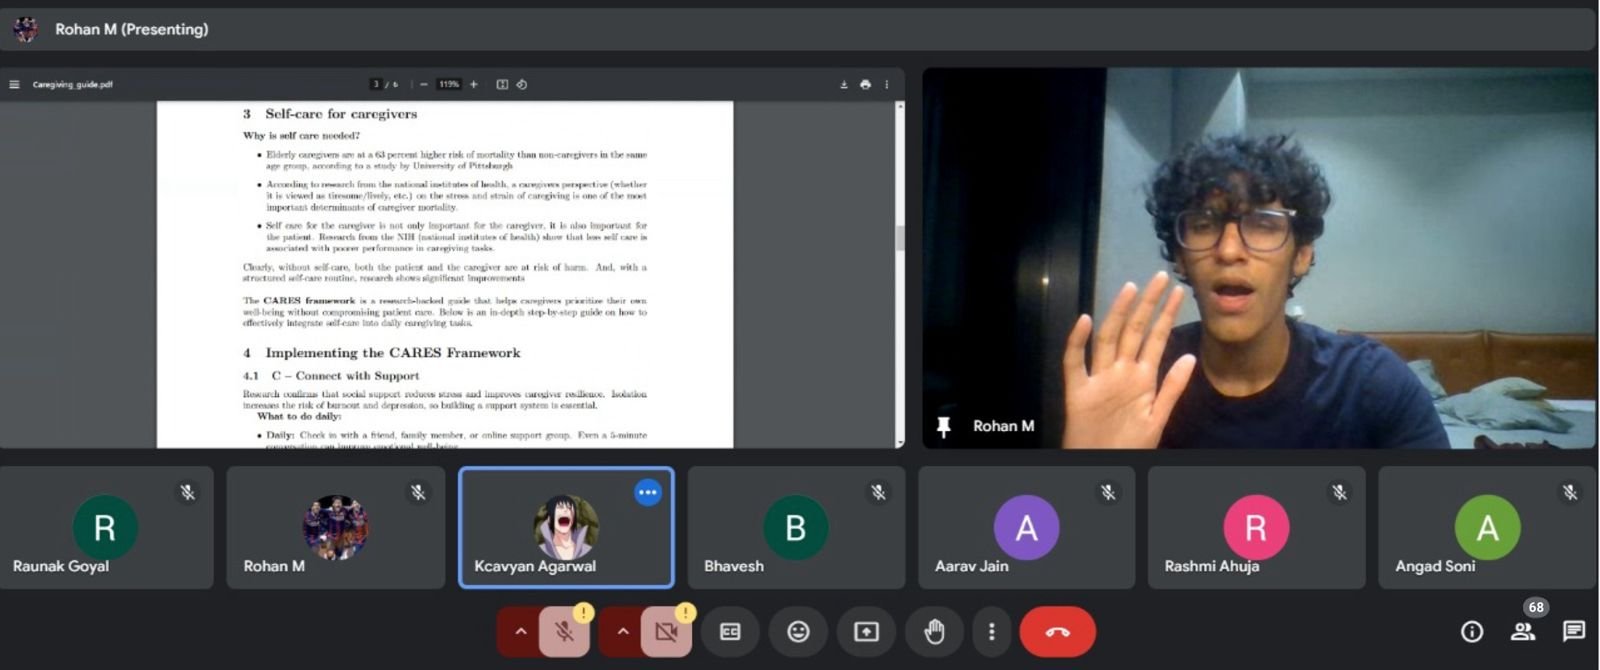
Task: Click the present now screen share icon
Action: click(866, 632)
